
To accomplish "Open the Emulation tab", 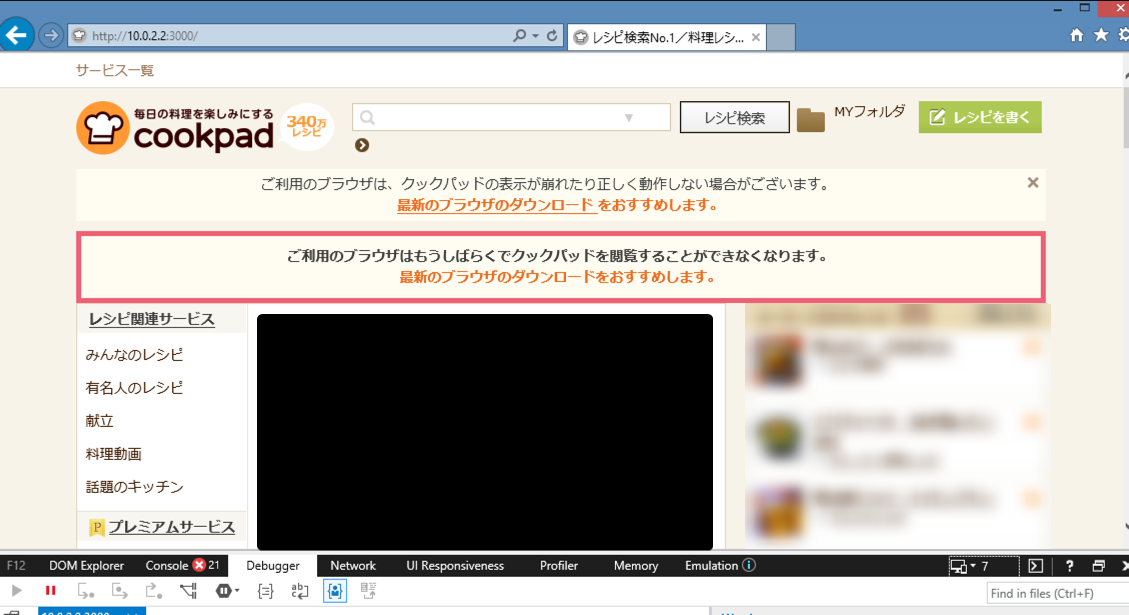I will pyautogui.click(x=711, y=566).
